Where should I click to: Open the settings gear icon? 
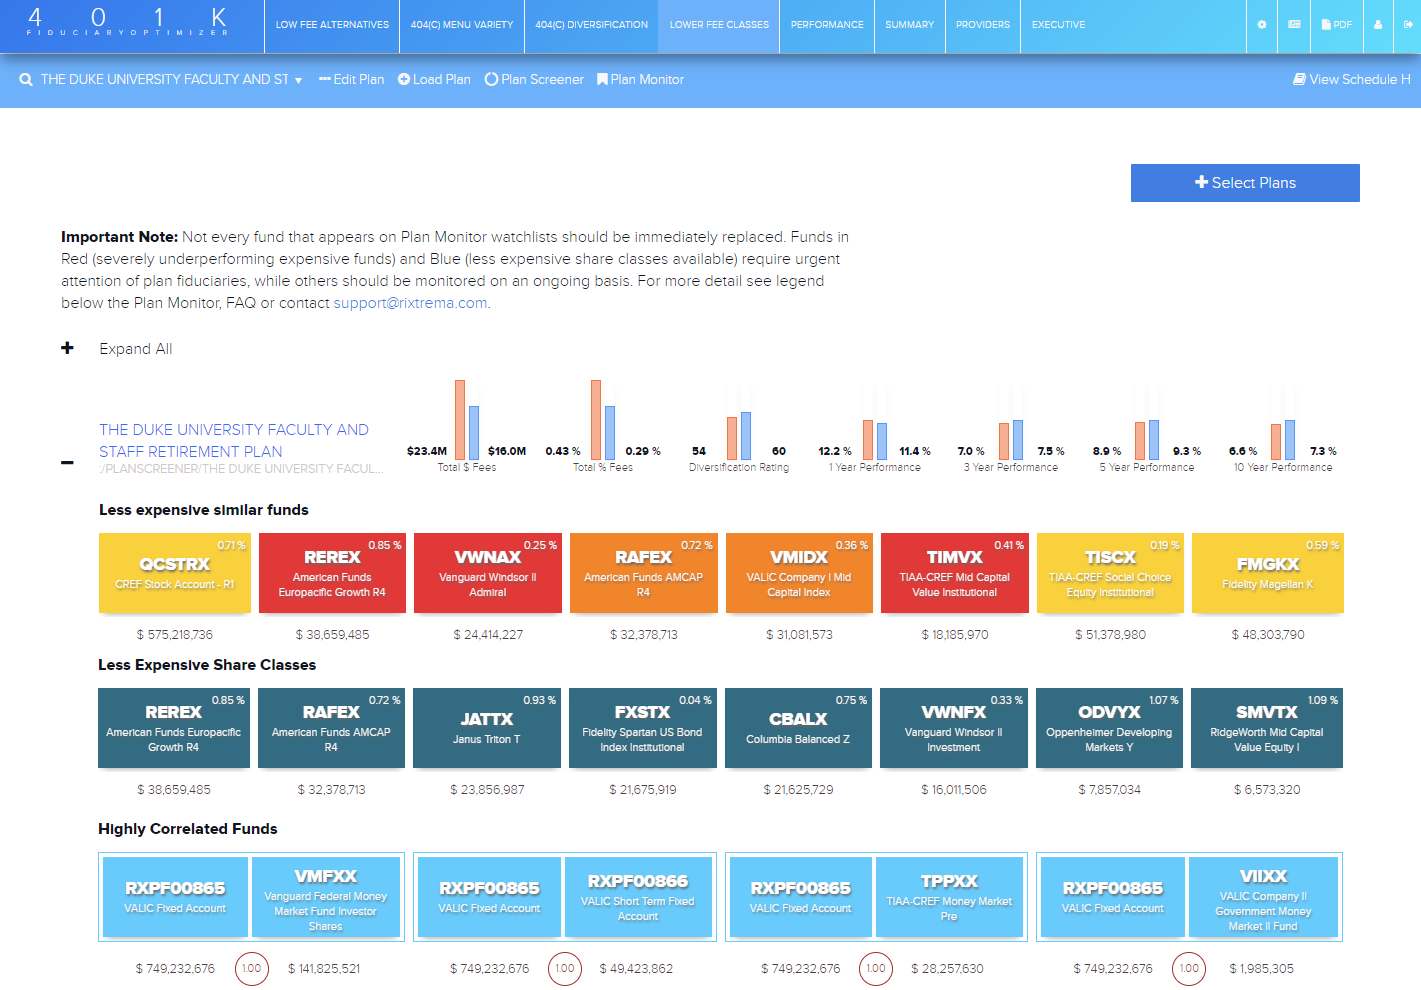click(x=1262, y=25)
